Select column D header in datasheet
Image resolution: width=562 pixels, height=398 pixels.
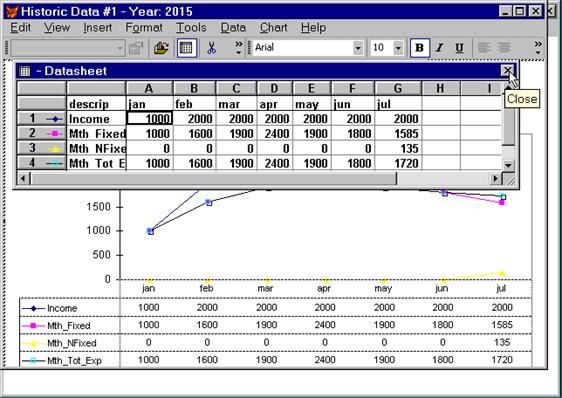tap(275, 89)
